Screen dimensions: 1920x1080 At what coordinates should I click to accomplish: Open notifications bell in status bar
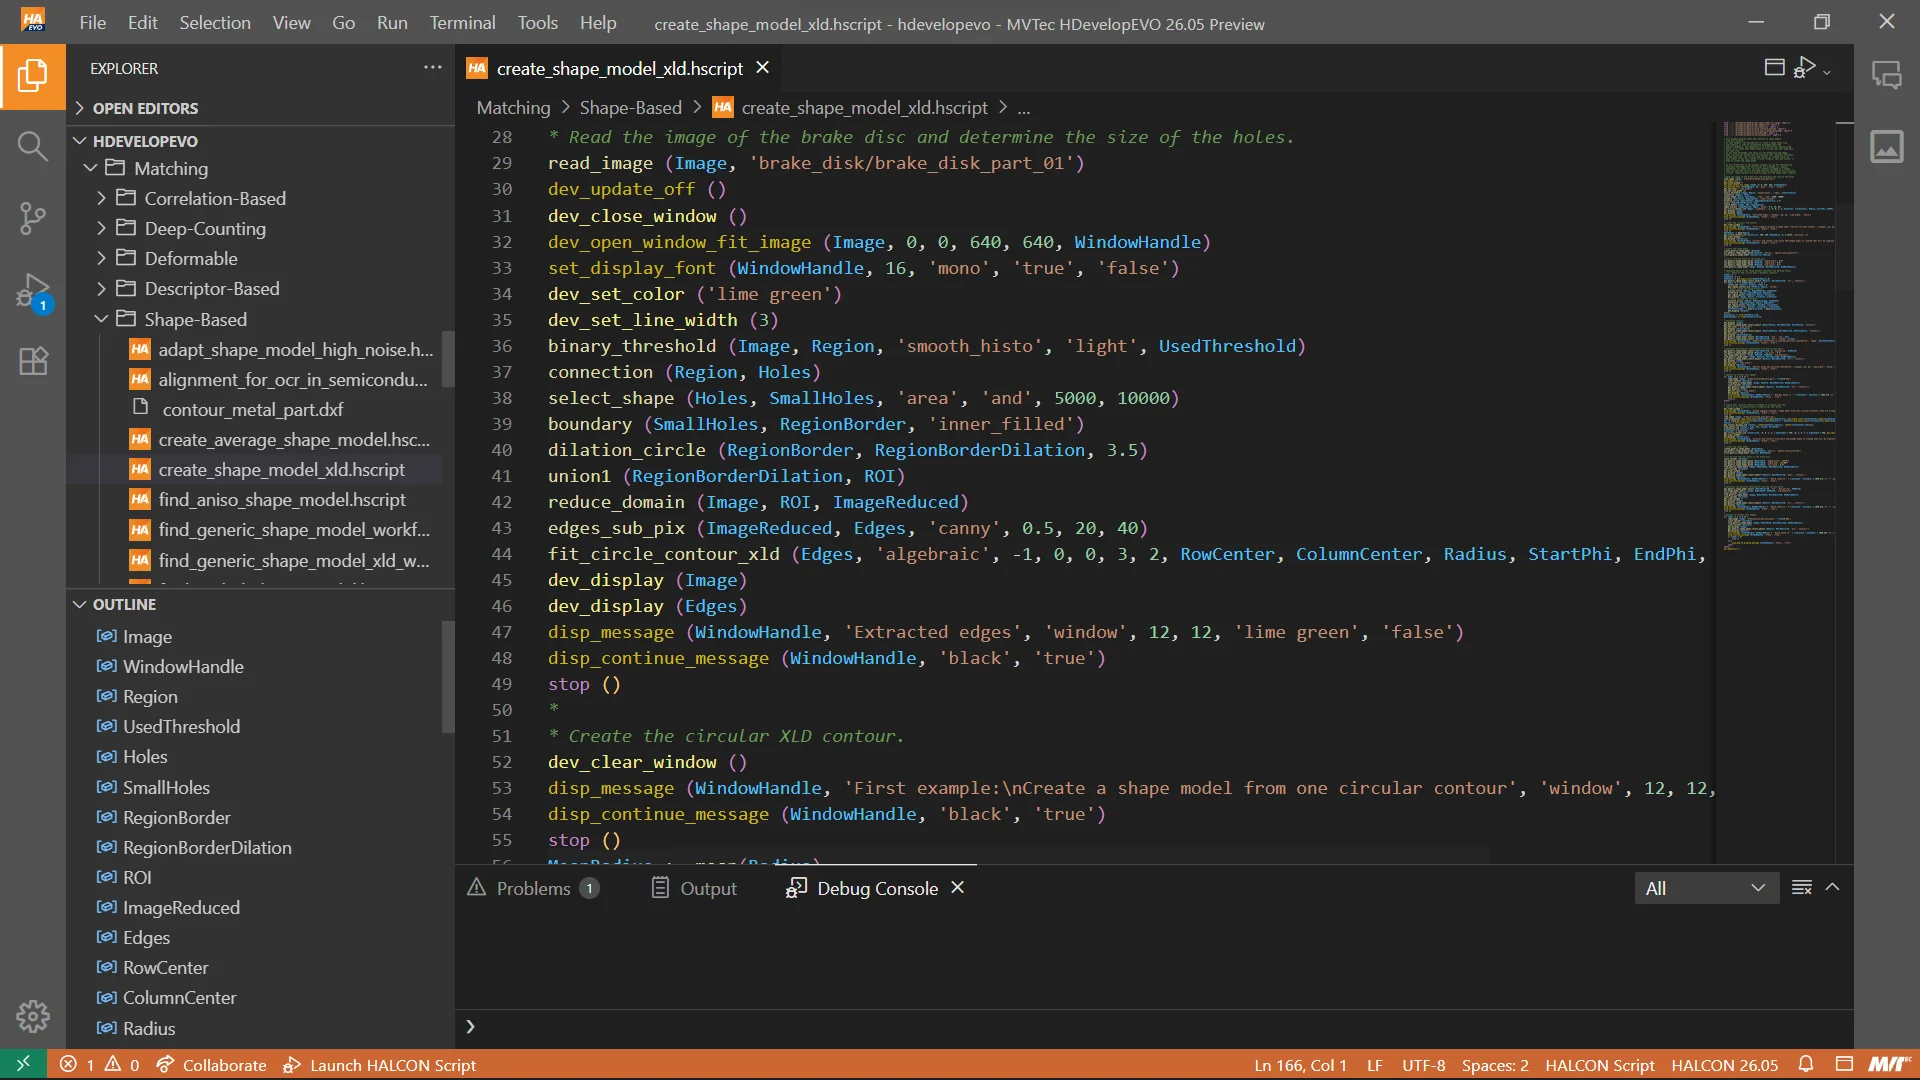coord(1806,1064)
